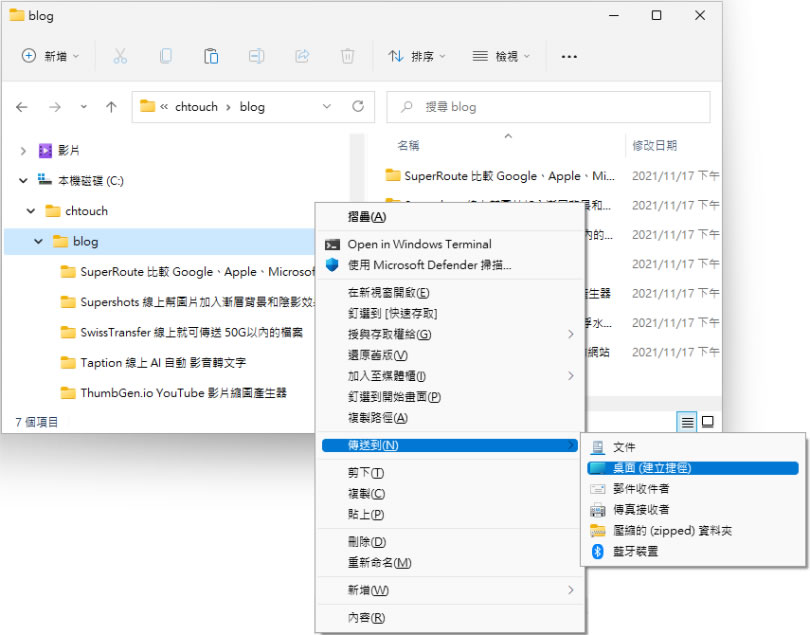
Task: Open the three-dots See more menu
Action: [x=569, y=56]
